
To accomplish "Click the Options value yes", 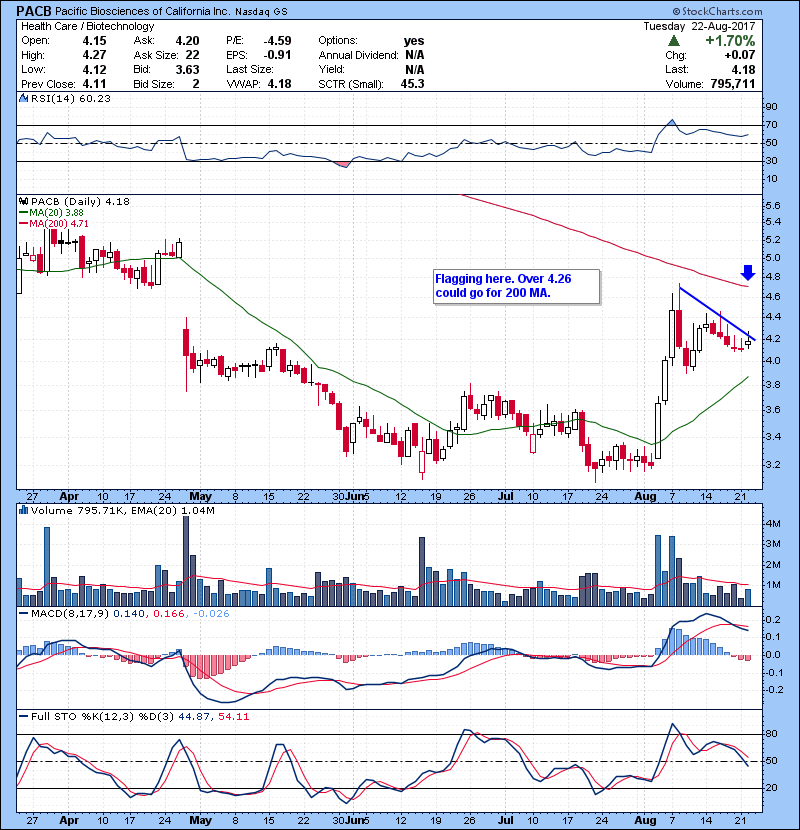I will (414, 41).
